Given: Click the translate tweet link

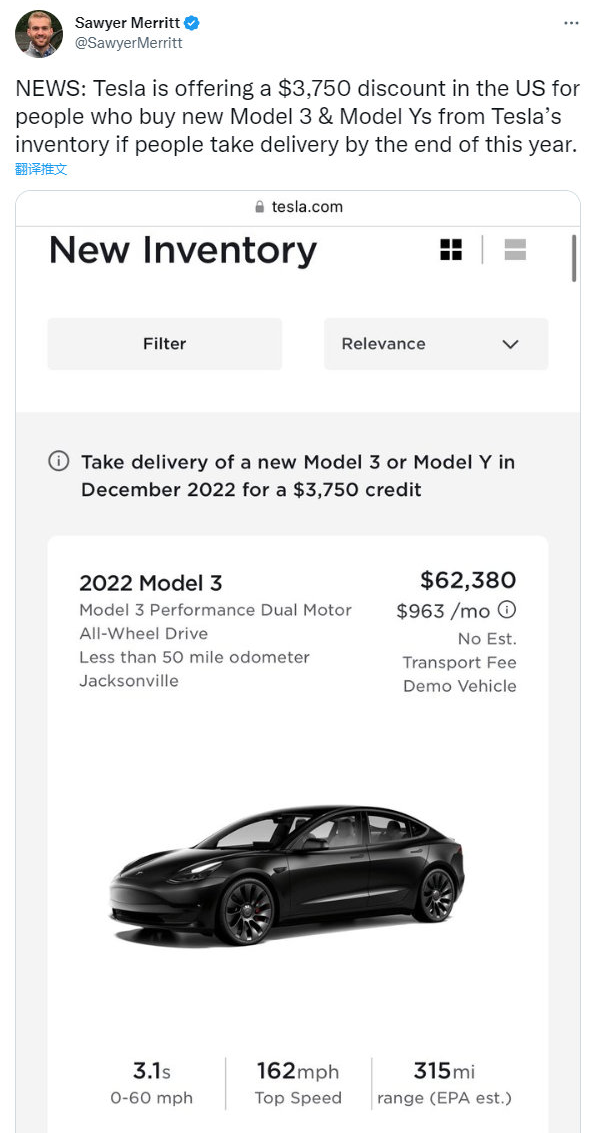Looking at the screenshot, I should 41,170.
